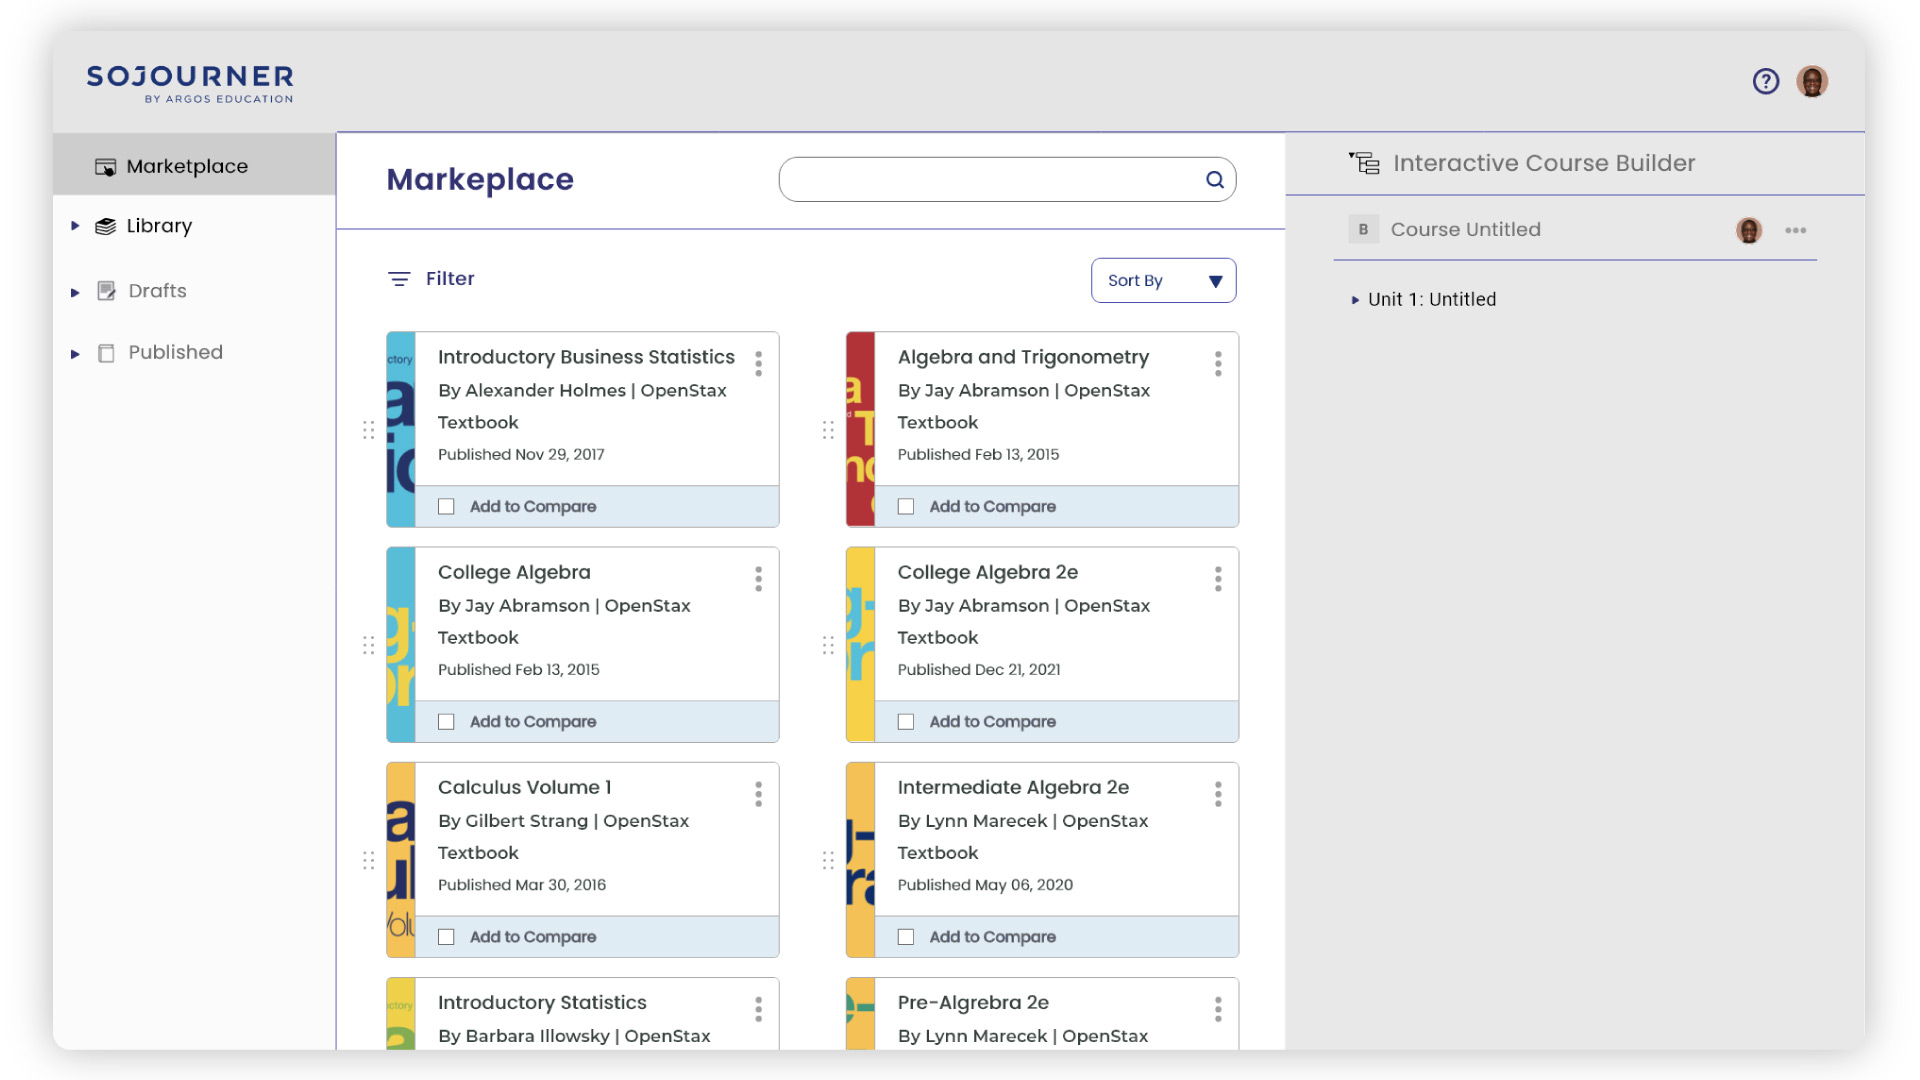Image resolution: width=1920 pixels, height=1080 pixels.
Task: Open the Course Untitled three-dot menu
Action: tap(1796, 230)
